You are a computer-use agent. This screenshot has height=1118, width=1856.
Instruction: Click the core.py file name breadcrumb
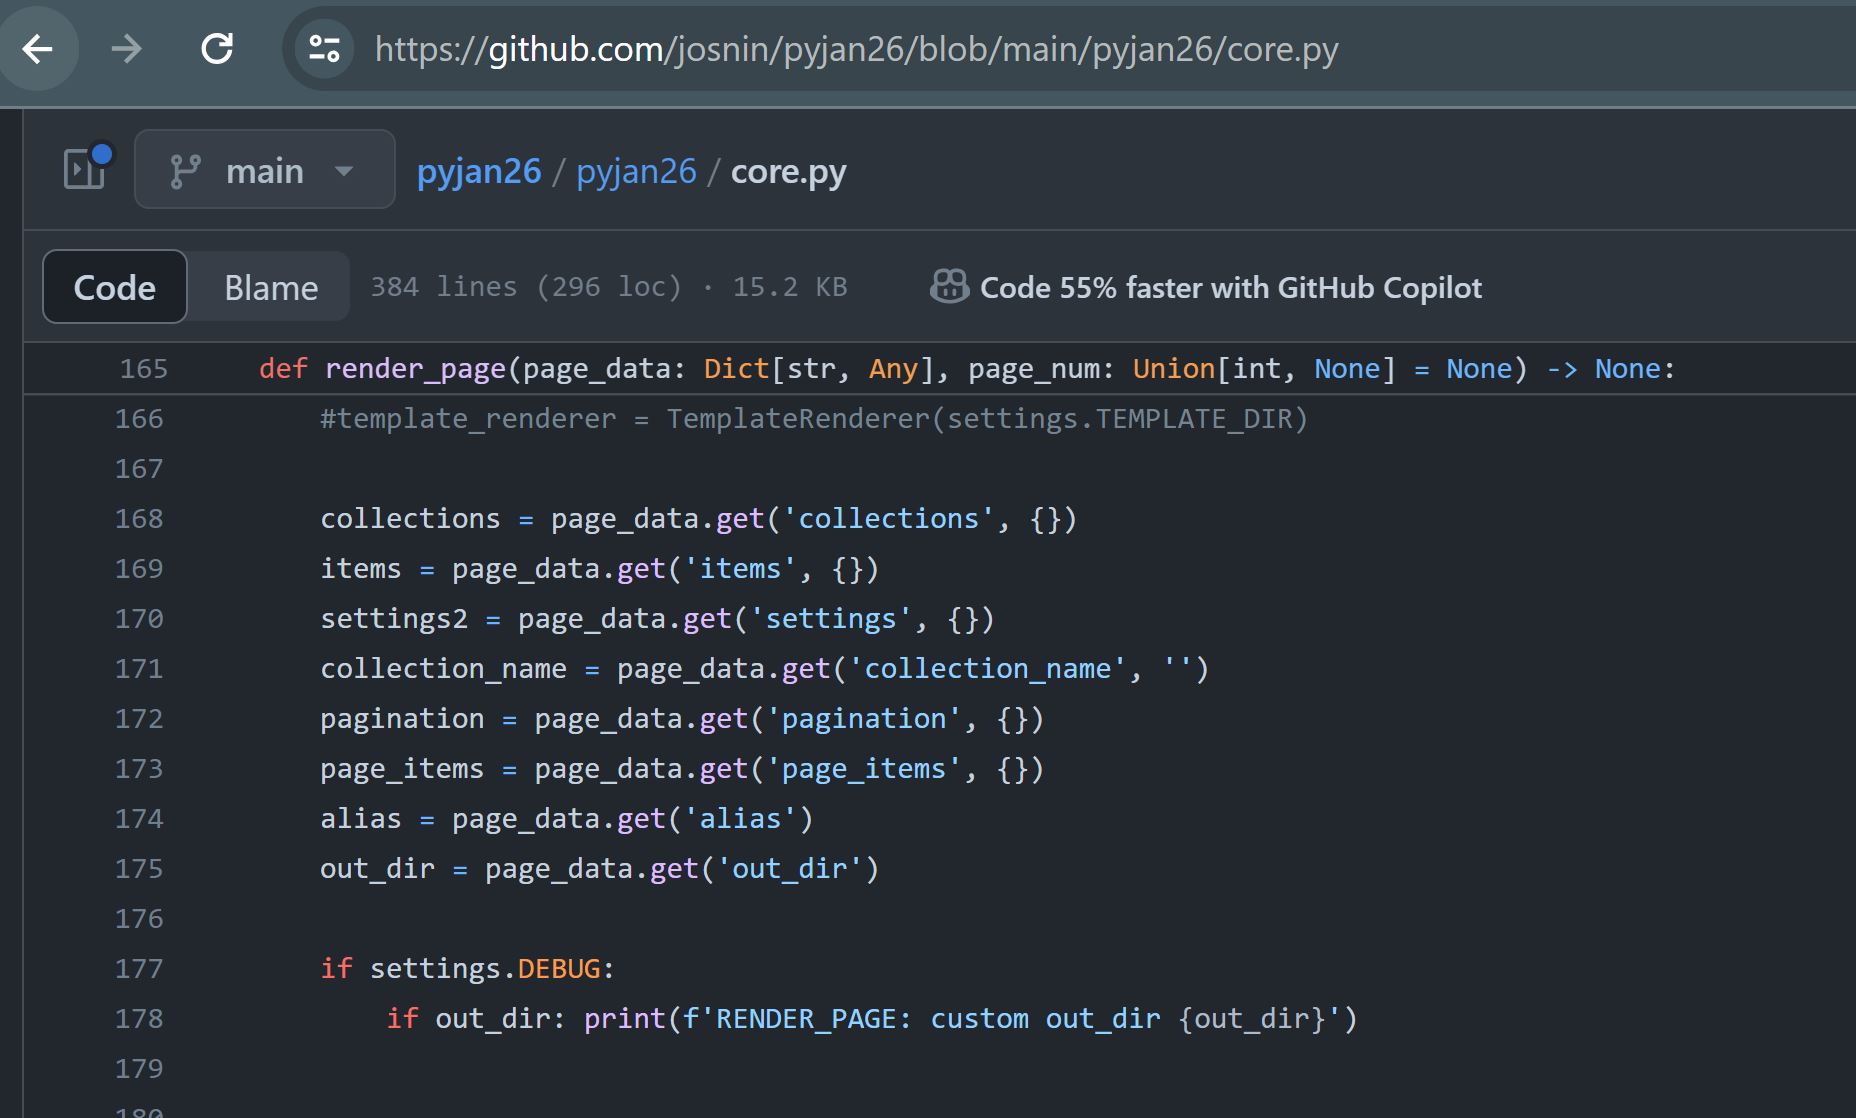(788, 171)
